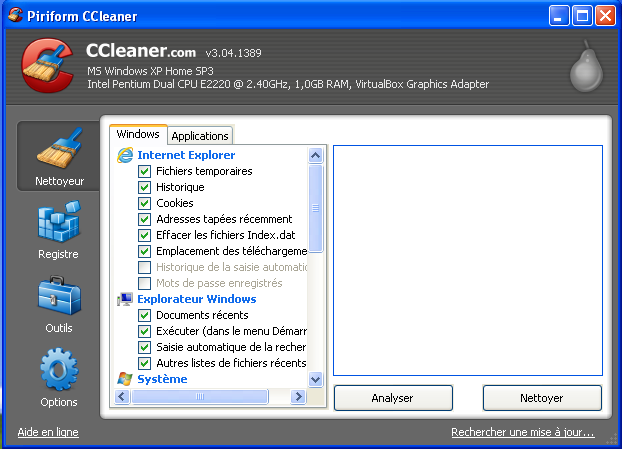This screenshot has width=622, height=449.
Task: Click the horizontal scrollbar thumb
Action: [200, 396]
